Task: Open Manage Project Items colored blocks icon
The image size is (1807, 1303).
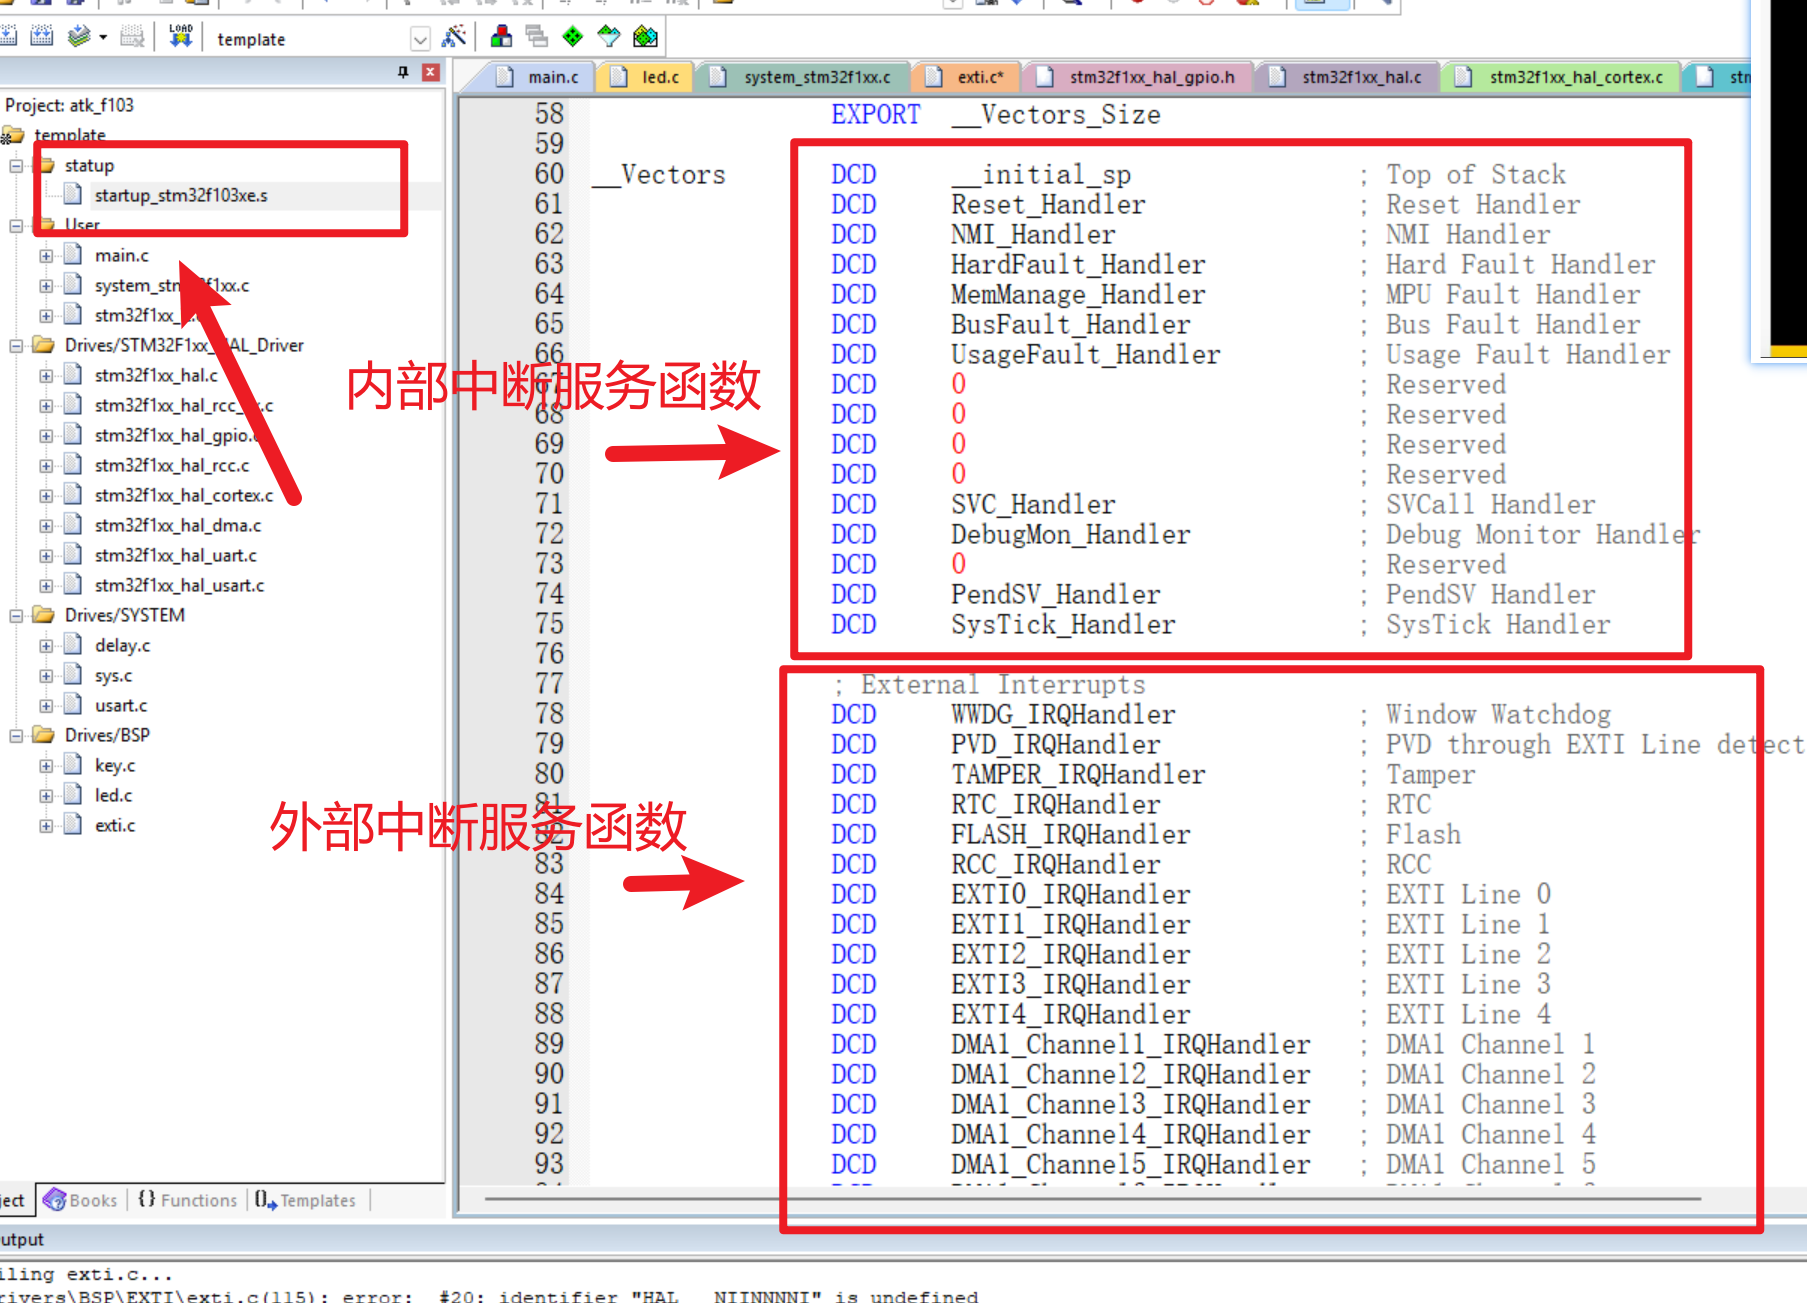Action: [502, 37]
